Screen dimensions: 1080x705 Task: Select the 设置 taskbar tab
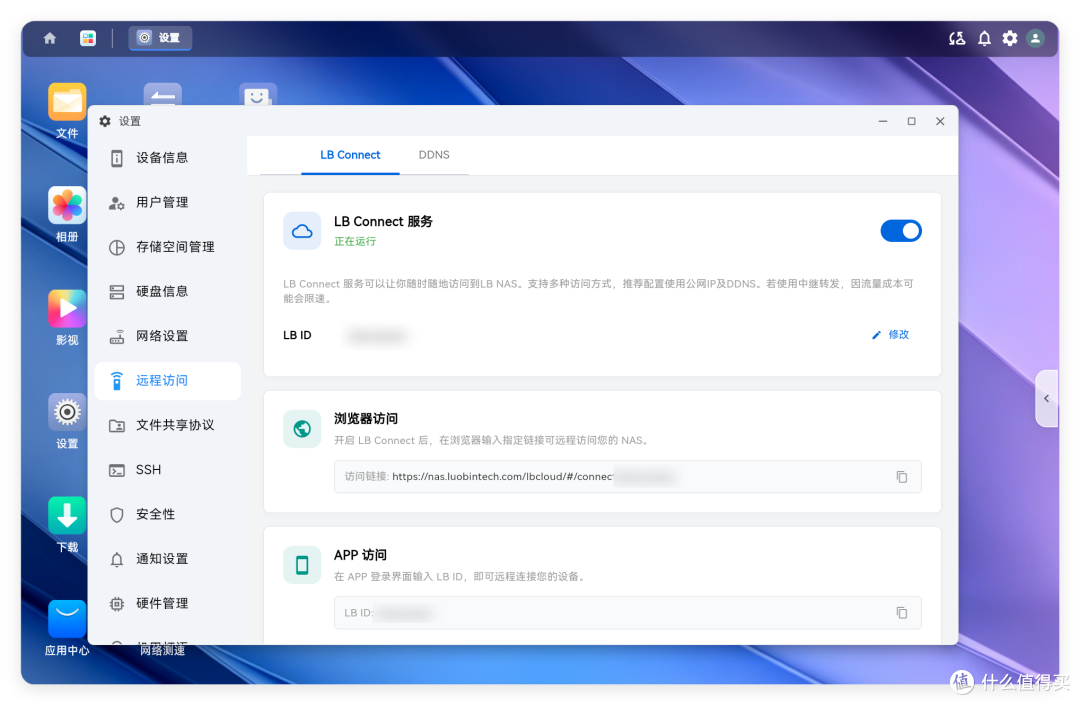pyautogui.click(x=160, y=39)
